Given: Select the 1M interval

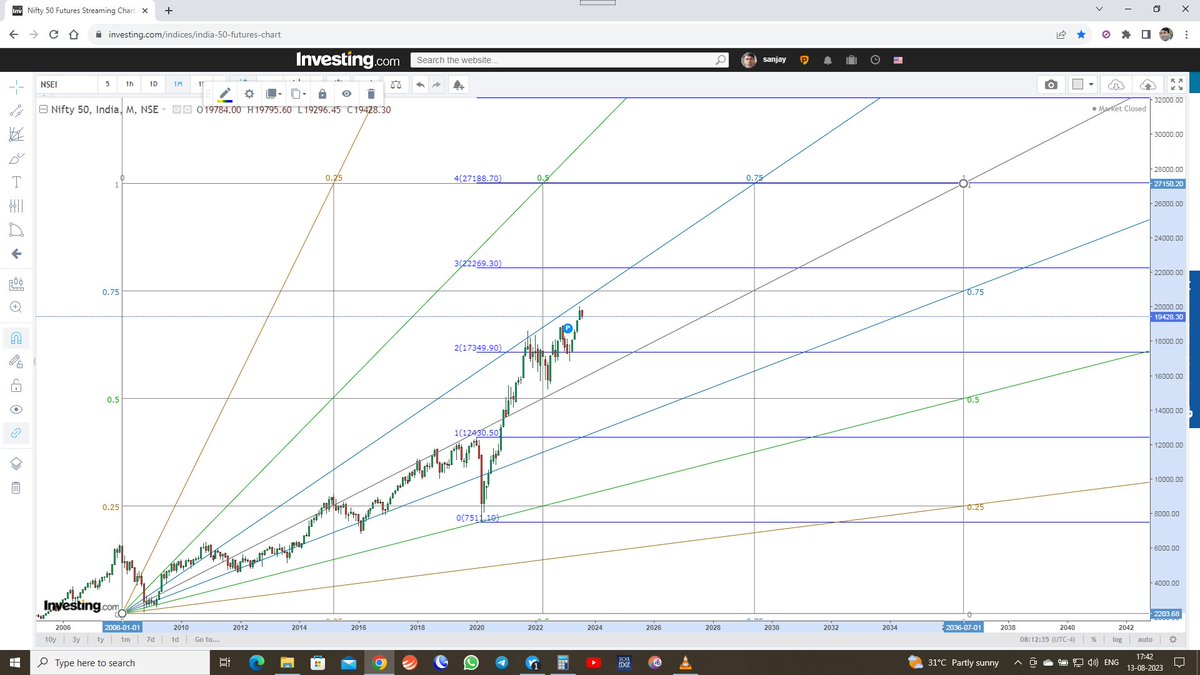Looking at the screenshot, I should pyautogui.click(x=178, y=85).
